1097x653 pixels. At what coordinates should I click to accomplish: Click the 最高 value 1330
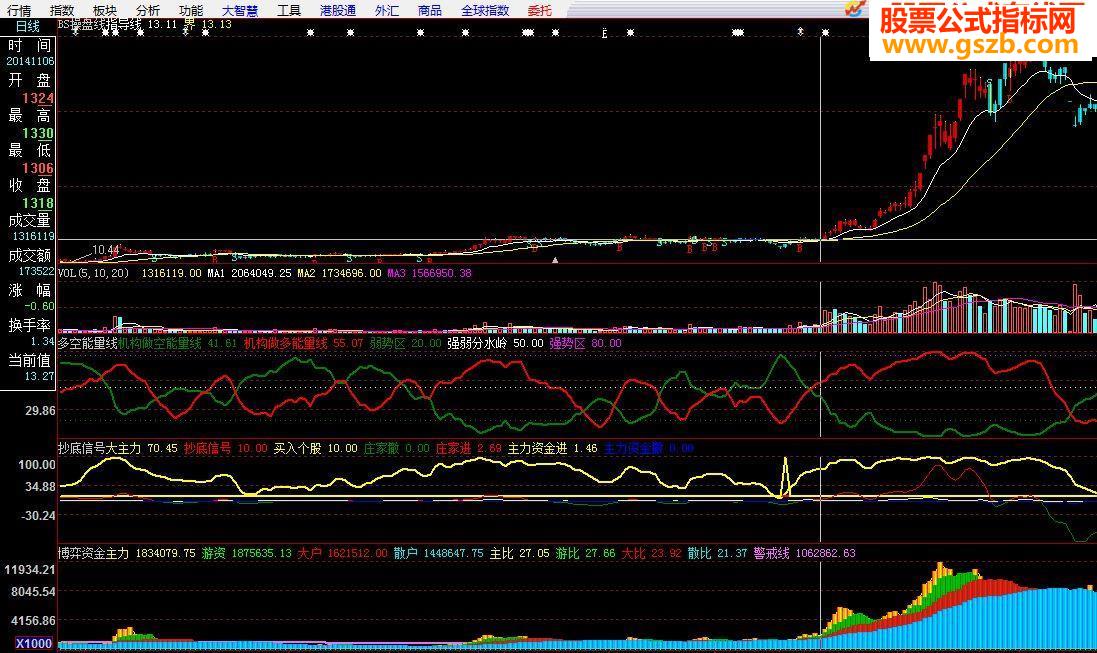[x=38, y=134]
